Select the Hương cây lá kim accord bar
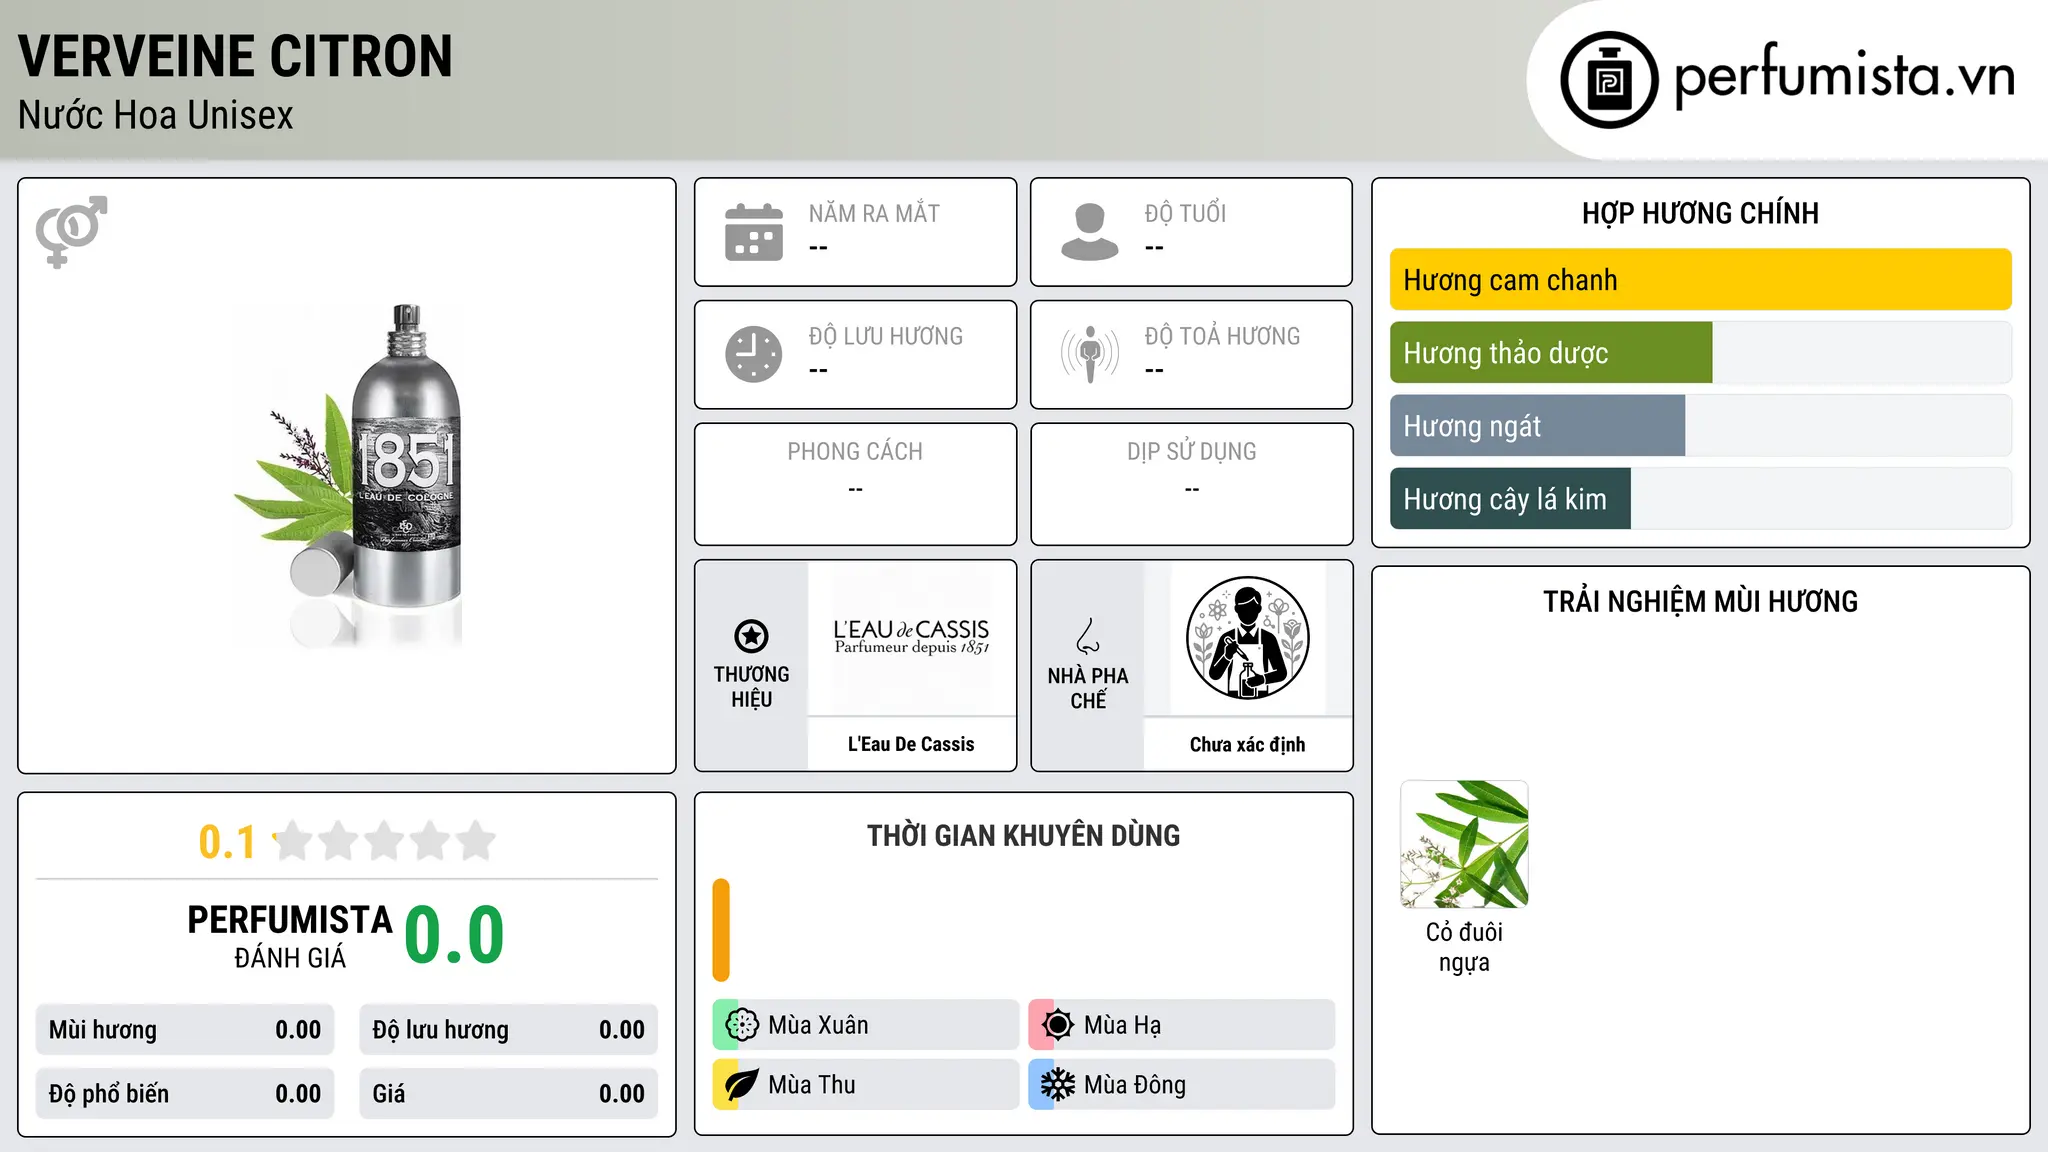Screen dimensions: 2048x1152 pos(1700,499)
